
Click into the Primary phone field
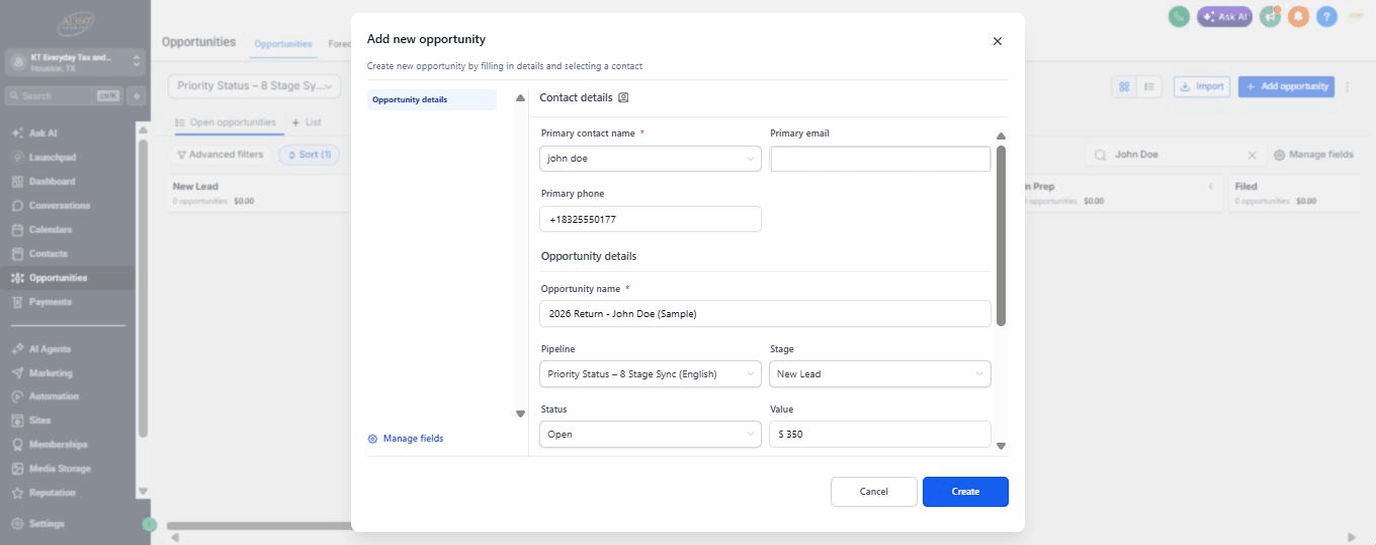650,219
